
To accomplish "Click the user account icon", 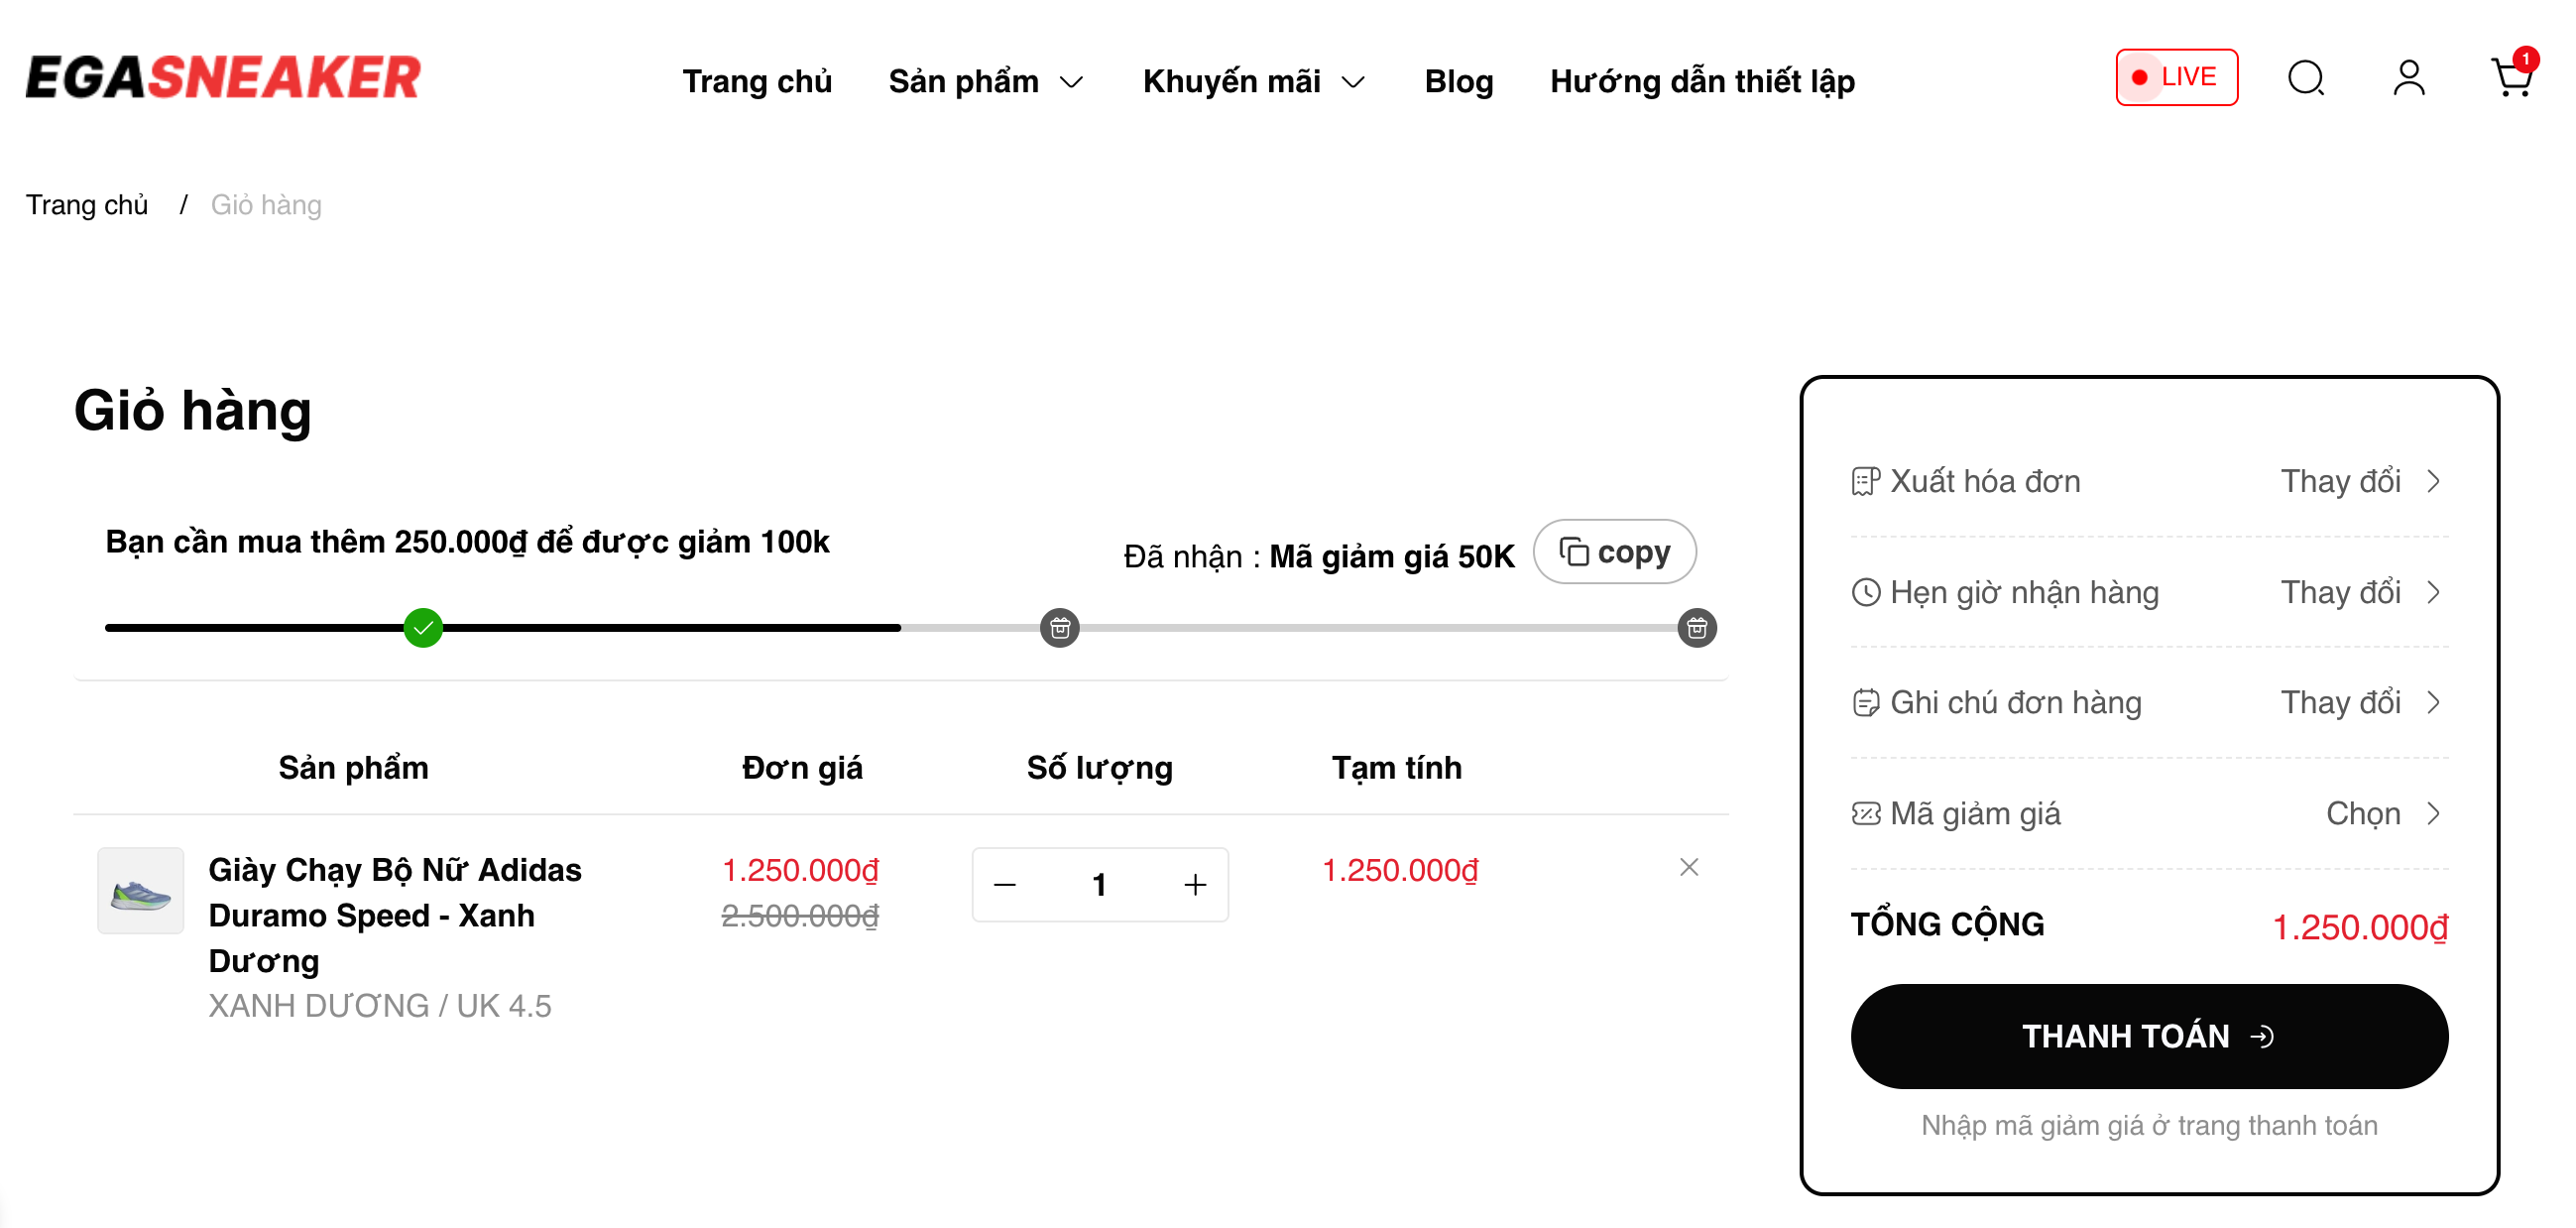I will coord(2408,78).
